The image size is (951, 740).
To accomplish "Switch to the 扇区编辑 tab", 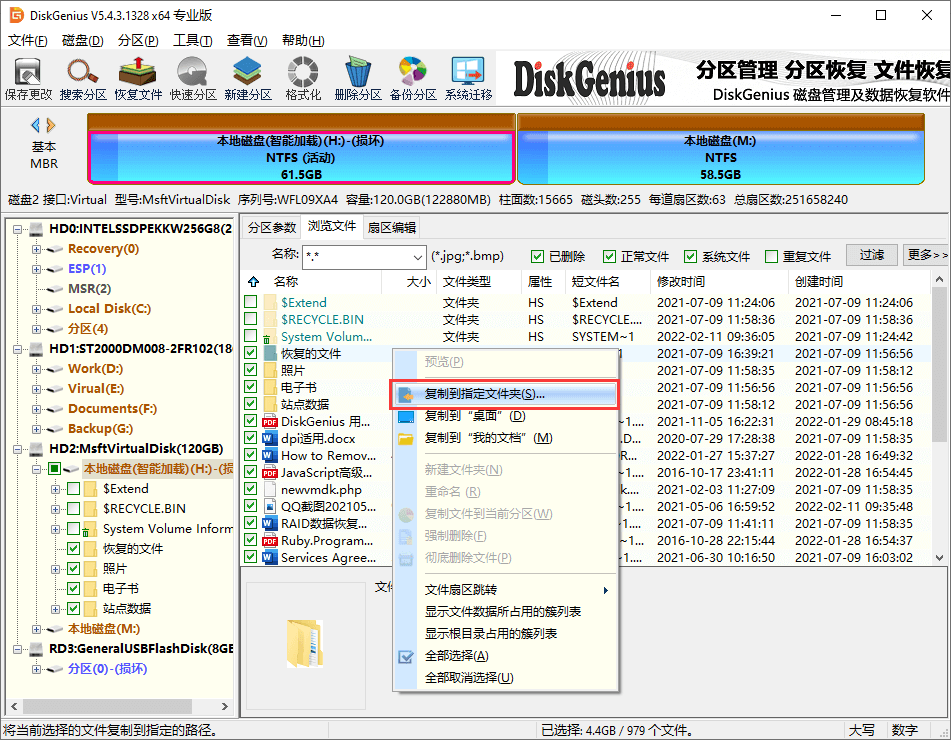I will (x=392, y=227).
